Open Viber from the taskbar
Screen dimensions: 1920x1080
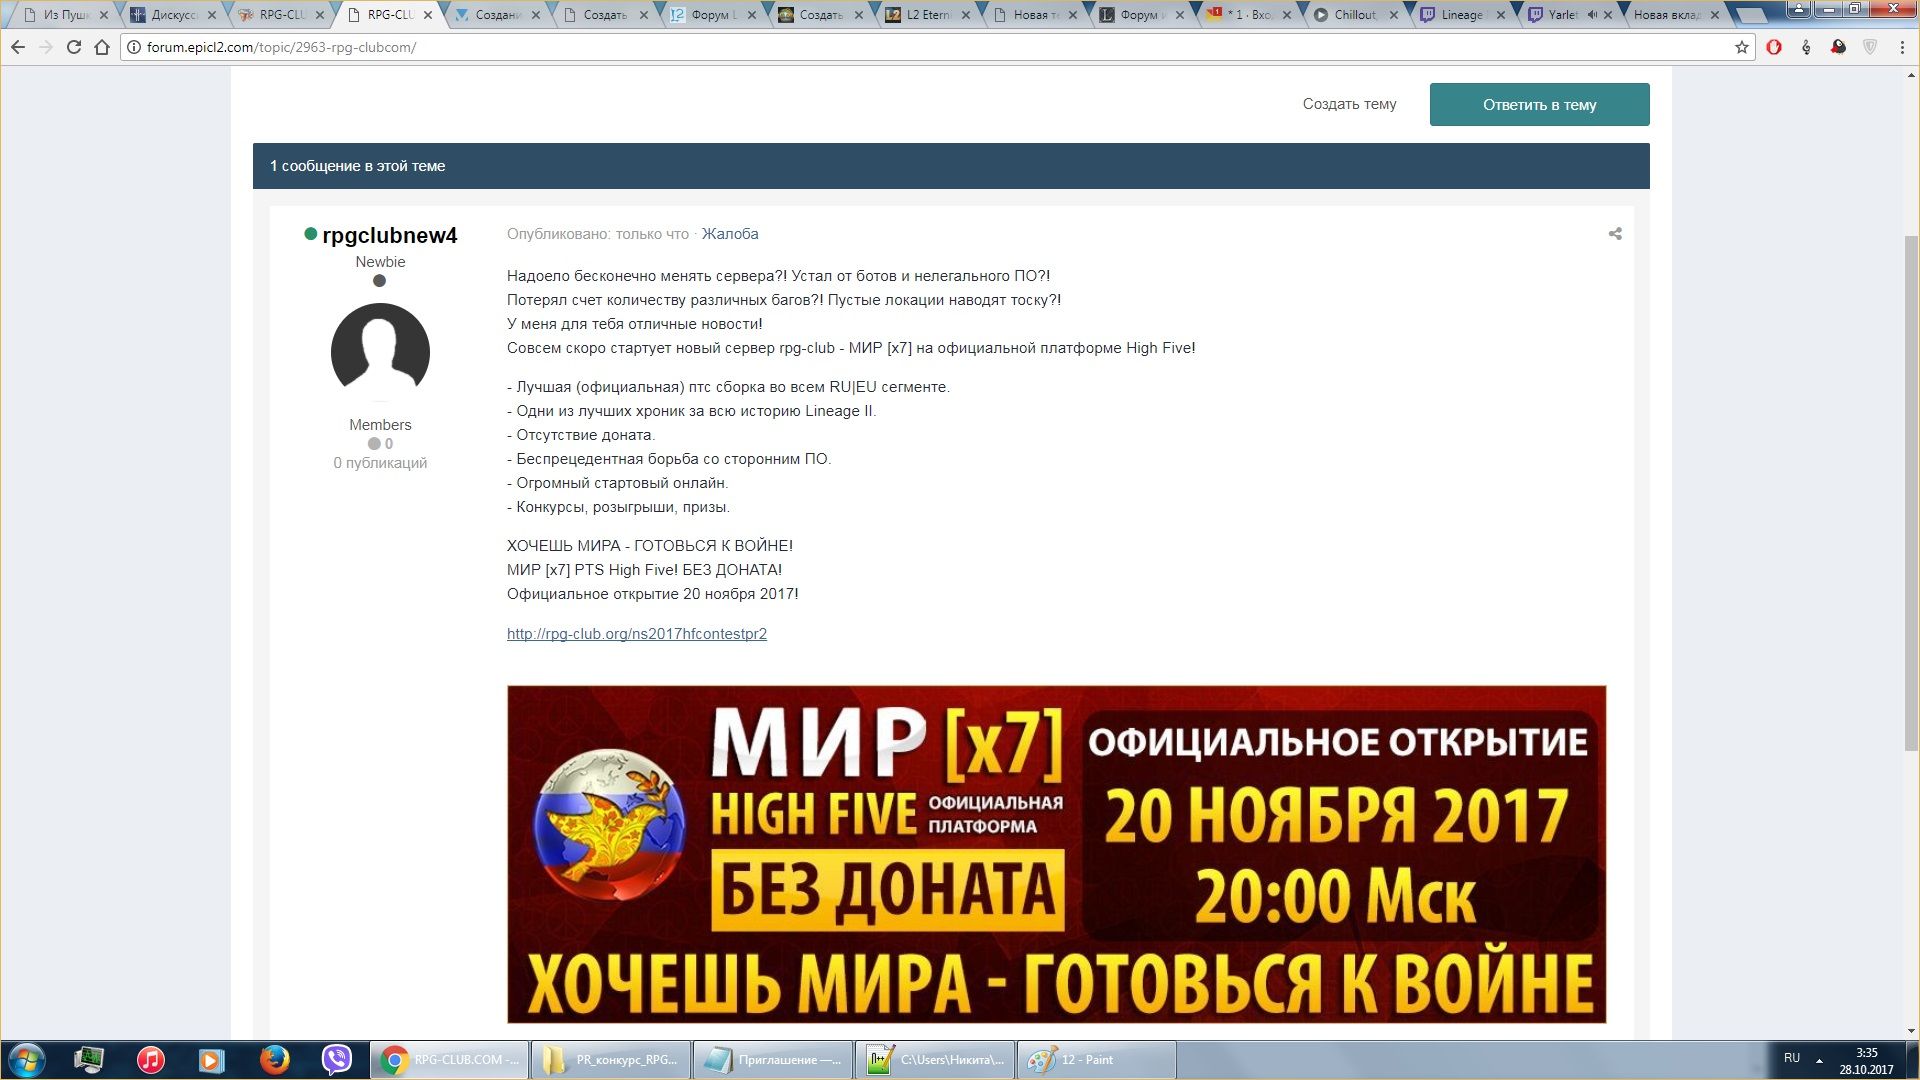point(337,1059)
